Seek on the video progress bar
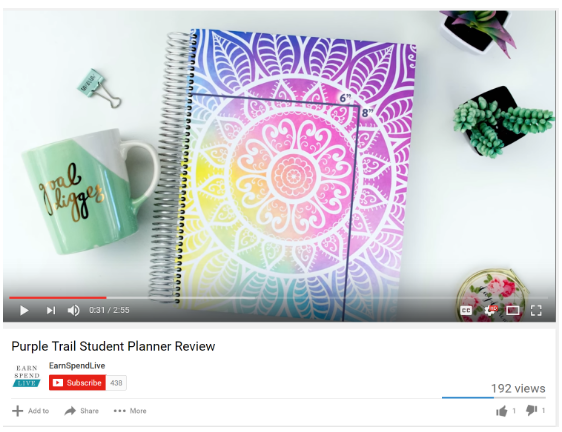This screenshot has width=562, height=432. coord(278,298)
